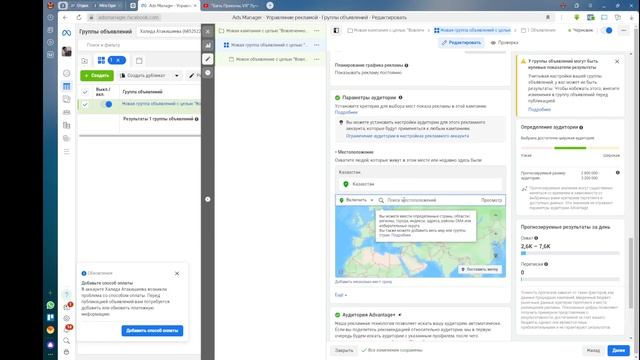Click the info icon beside Переписка
Image resolution: width=640 pixels, height=360 pixels.
(546, 264)
